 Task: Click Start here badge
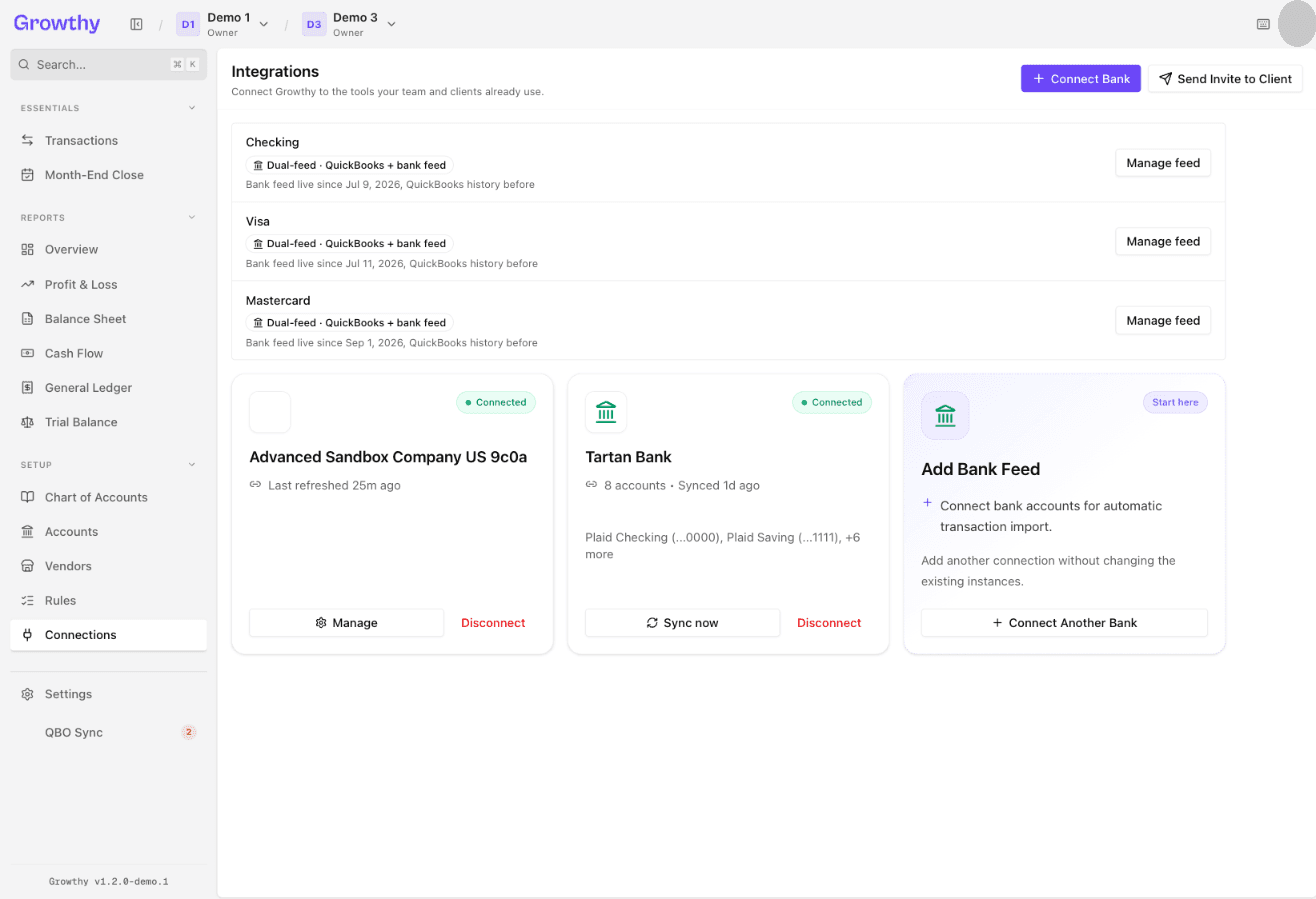(1175, 403)
